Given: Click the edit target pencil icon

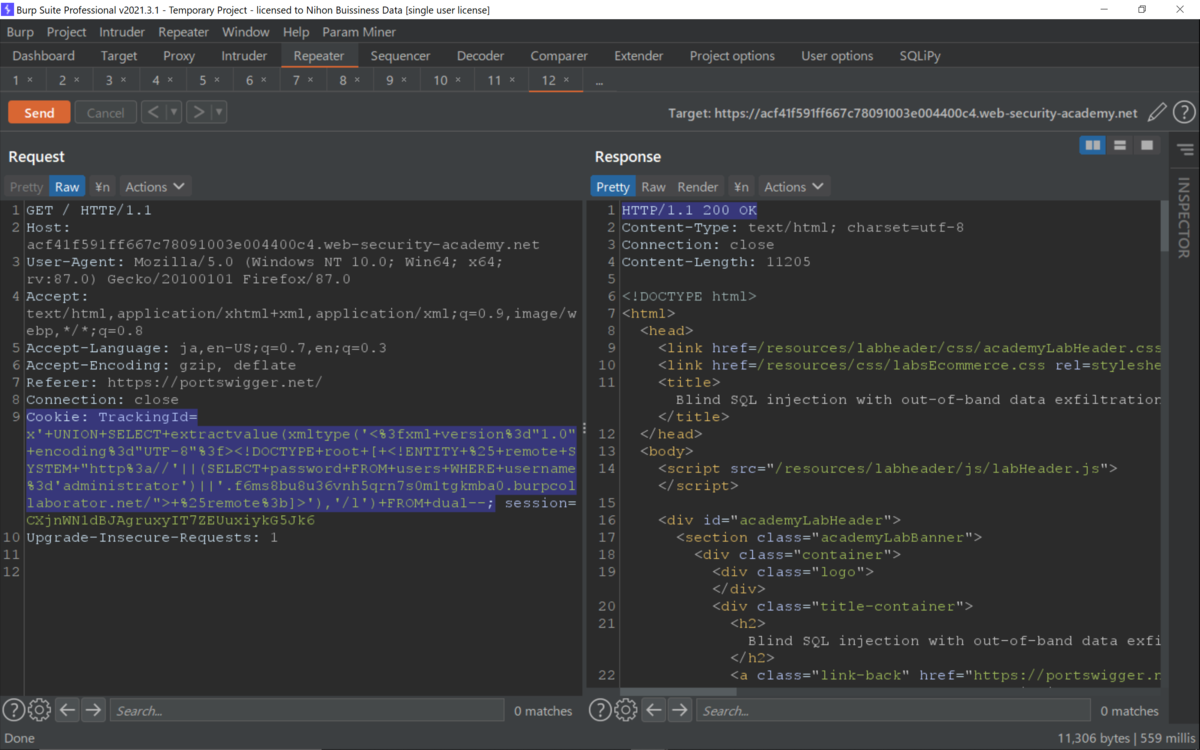Looking at the screenshot, I should coord(1157,113).
